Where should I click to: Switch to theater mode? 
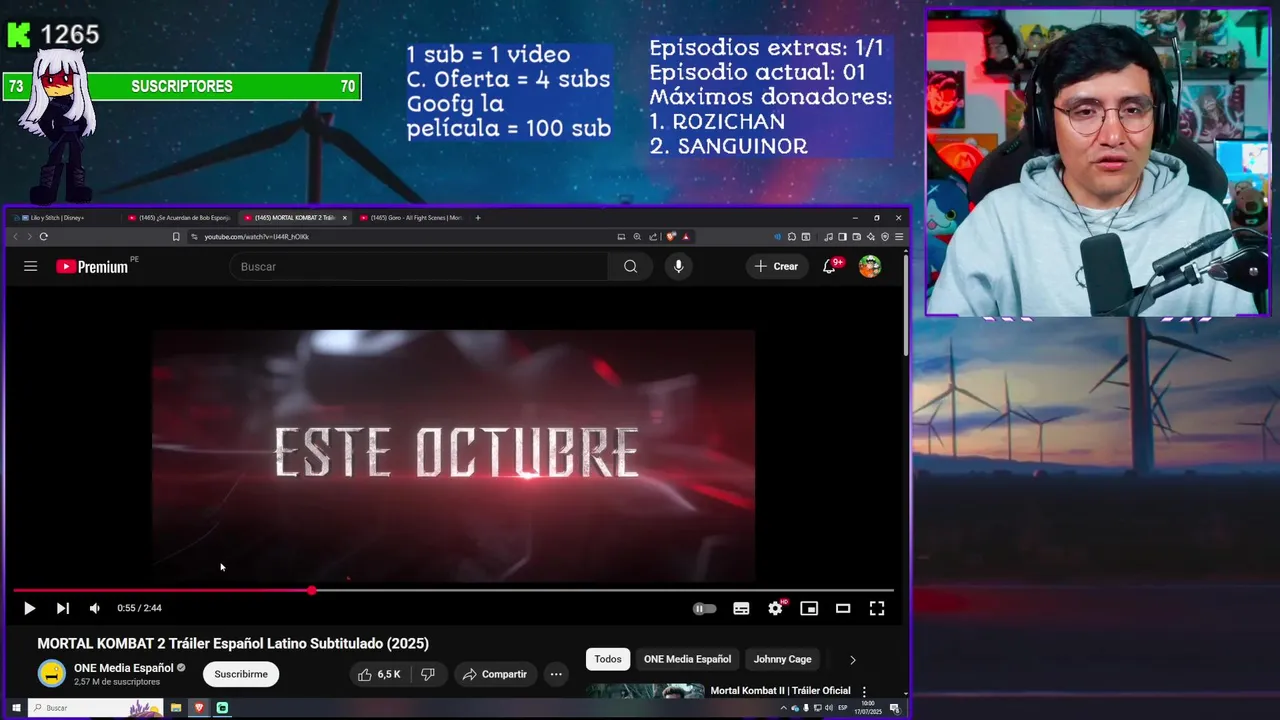tap(843, 608)
